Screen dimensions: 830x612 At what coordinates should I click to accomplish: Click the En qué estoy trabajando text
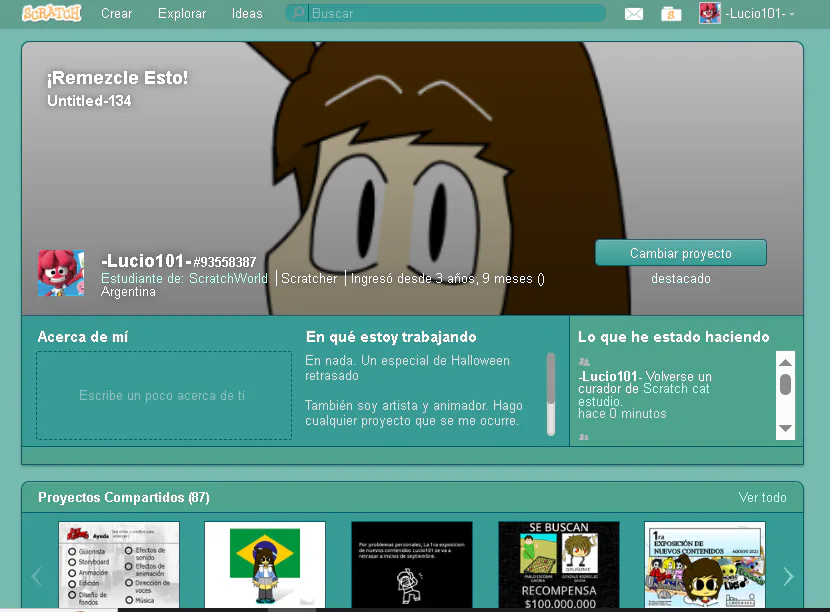tap(414, 390)
